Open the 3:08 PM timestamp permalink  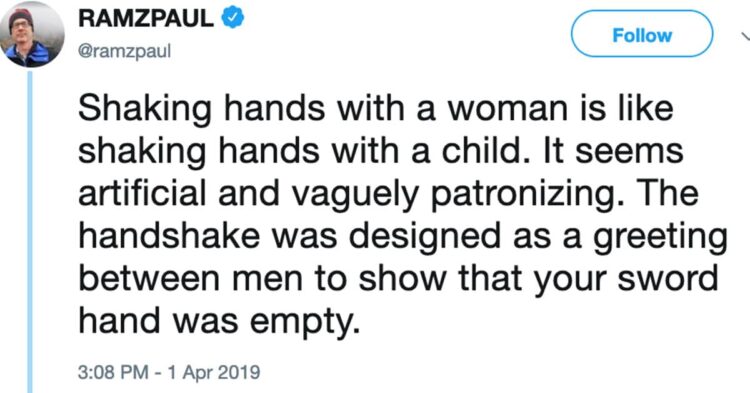113,372
